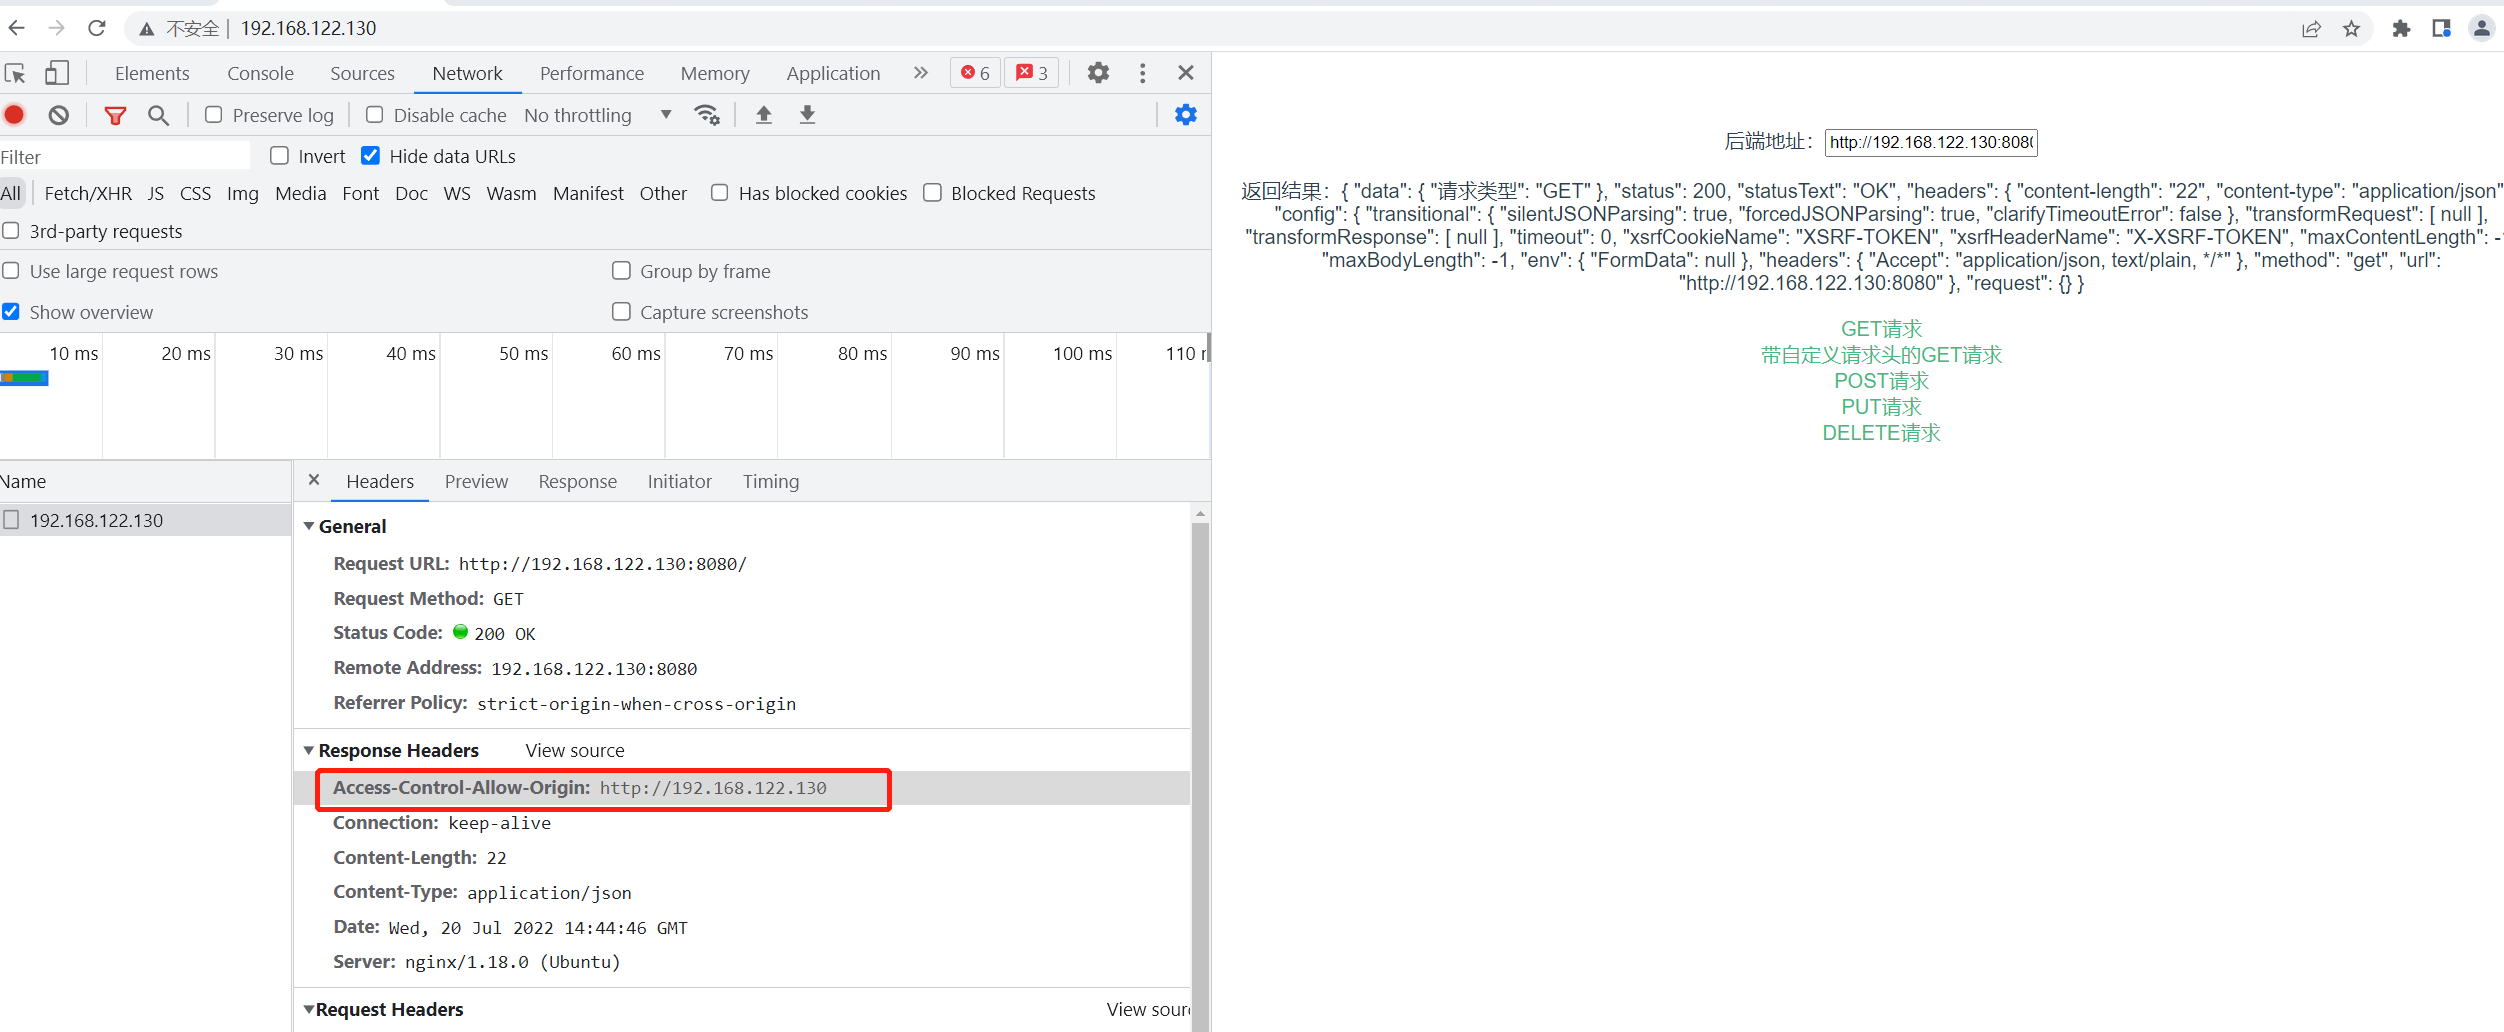Check the Disable cache option
The height and width of the screenshot is (1032, 2504).
pos(375,115)
